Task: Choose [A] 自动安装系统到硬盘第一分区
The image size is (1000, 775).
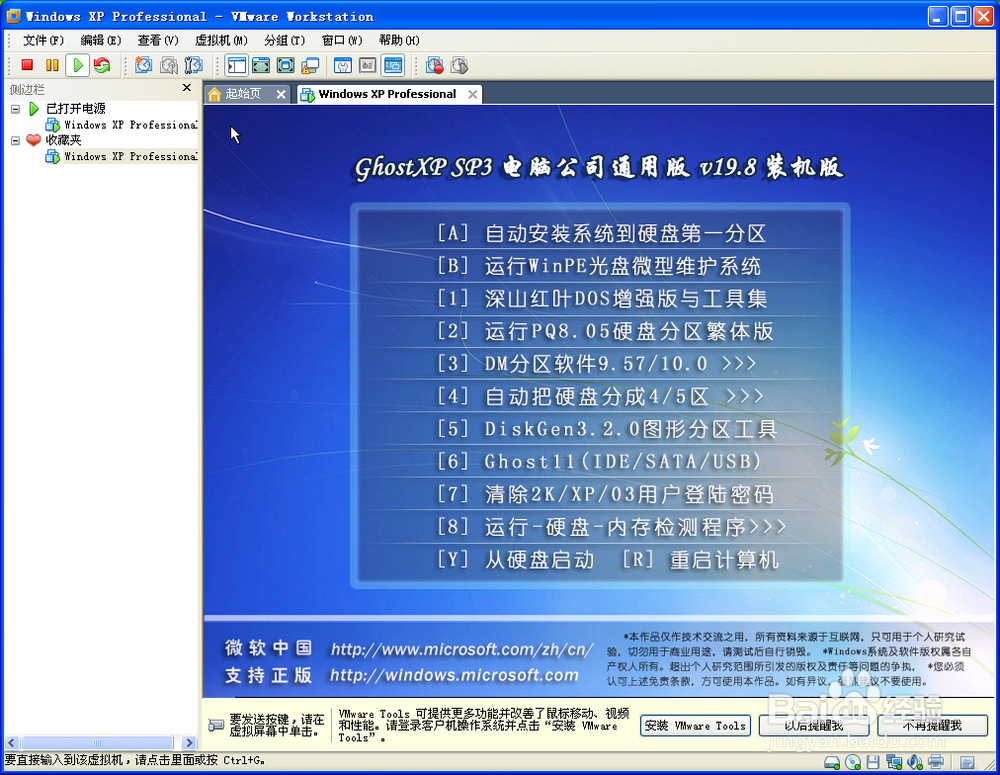Action: click(601, 233)
